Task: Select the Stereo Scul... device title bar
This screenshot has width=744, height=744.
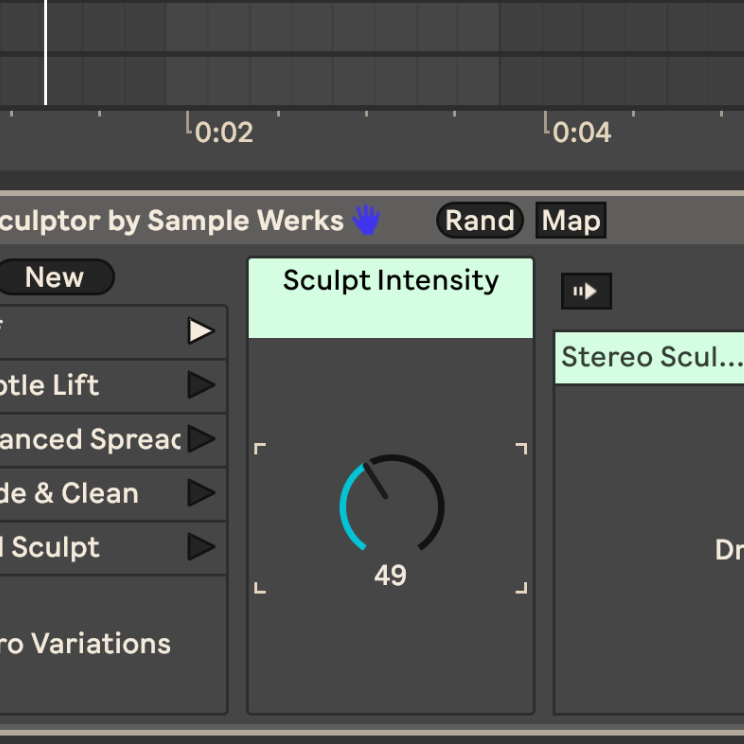Action: (x=650, y=357)
